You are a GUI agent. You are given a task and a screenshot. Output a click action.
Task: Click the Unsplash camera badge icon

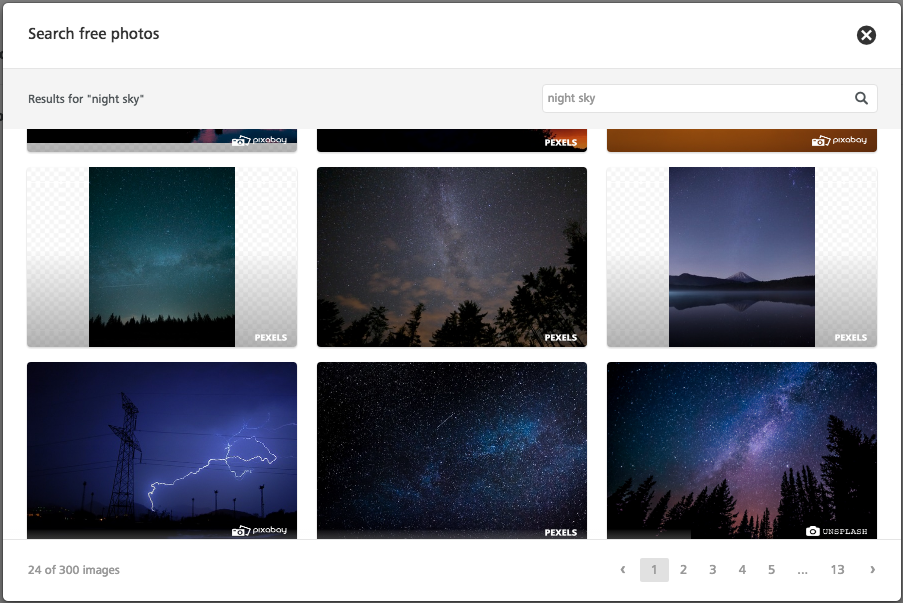coord(813,531)
